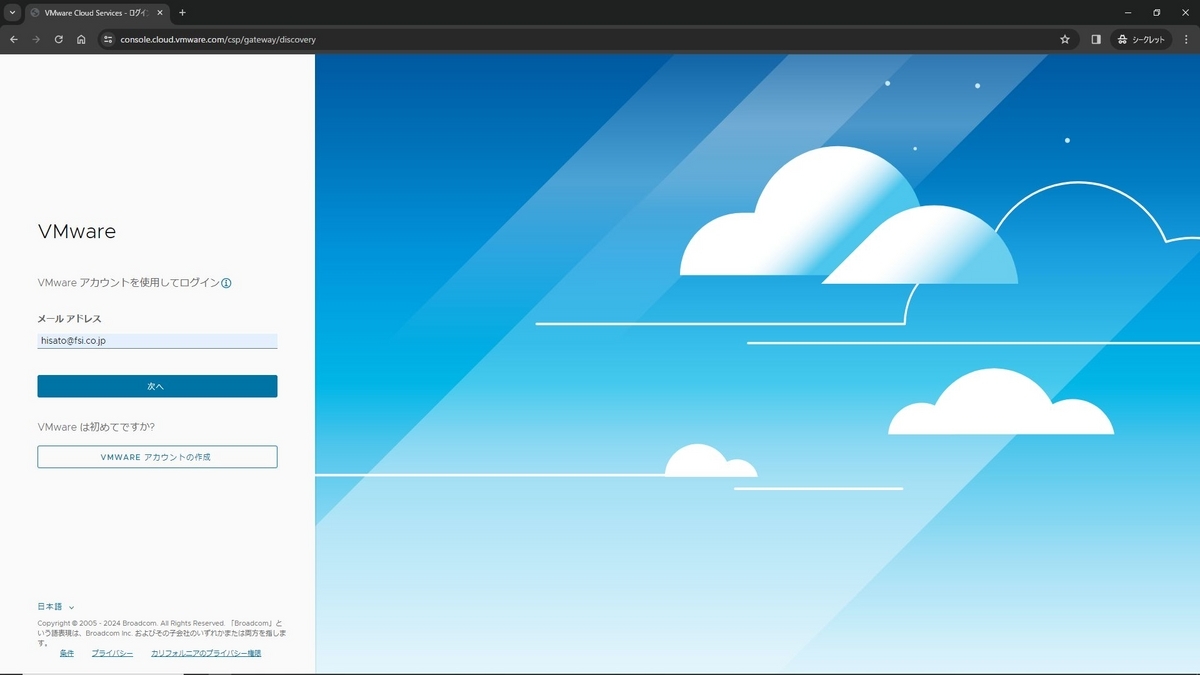Click the Broadcom copyright notice text
The height and width of the screenshot is (675, 1200).
pos(163,632)
